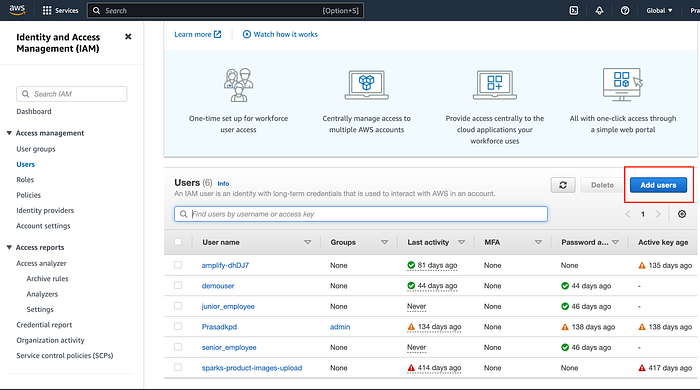Open Service control policies (SCPs)
The width and height of the screenshot is (700, 390).
(65, 356)
